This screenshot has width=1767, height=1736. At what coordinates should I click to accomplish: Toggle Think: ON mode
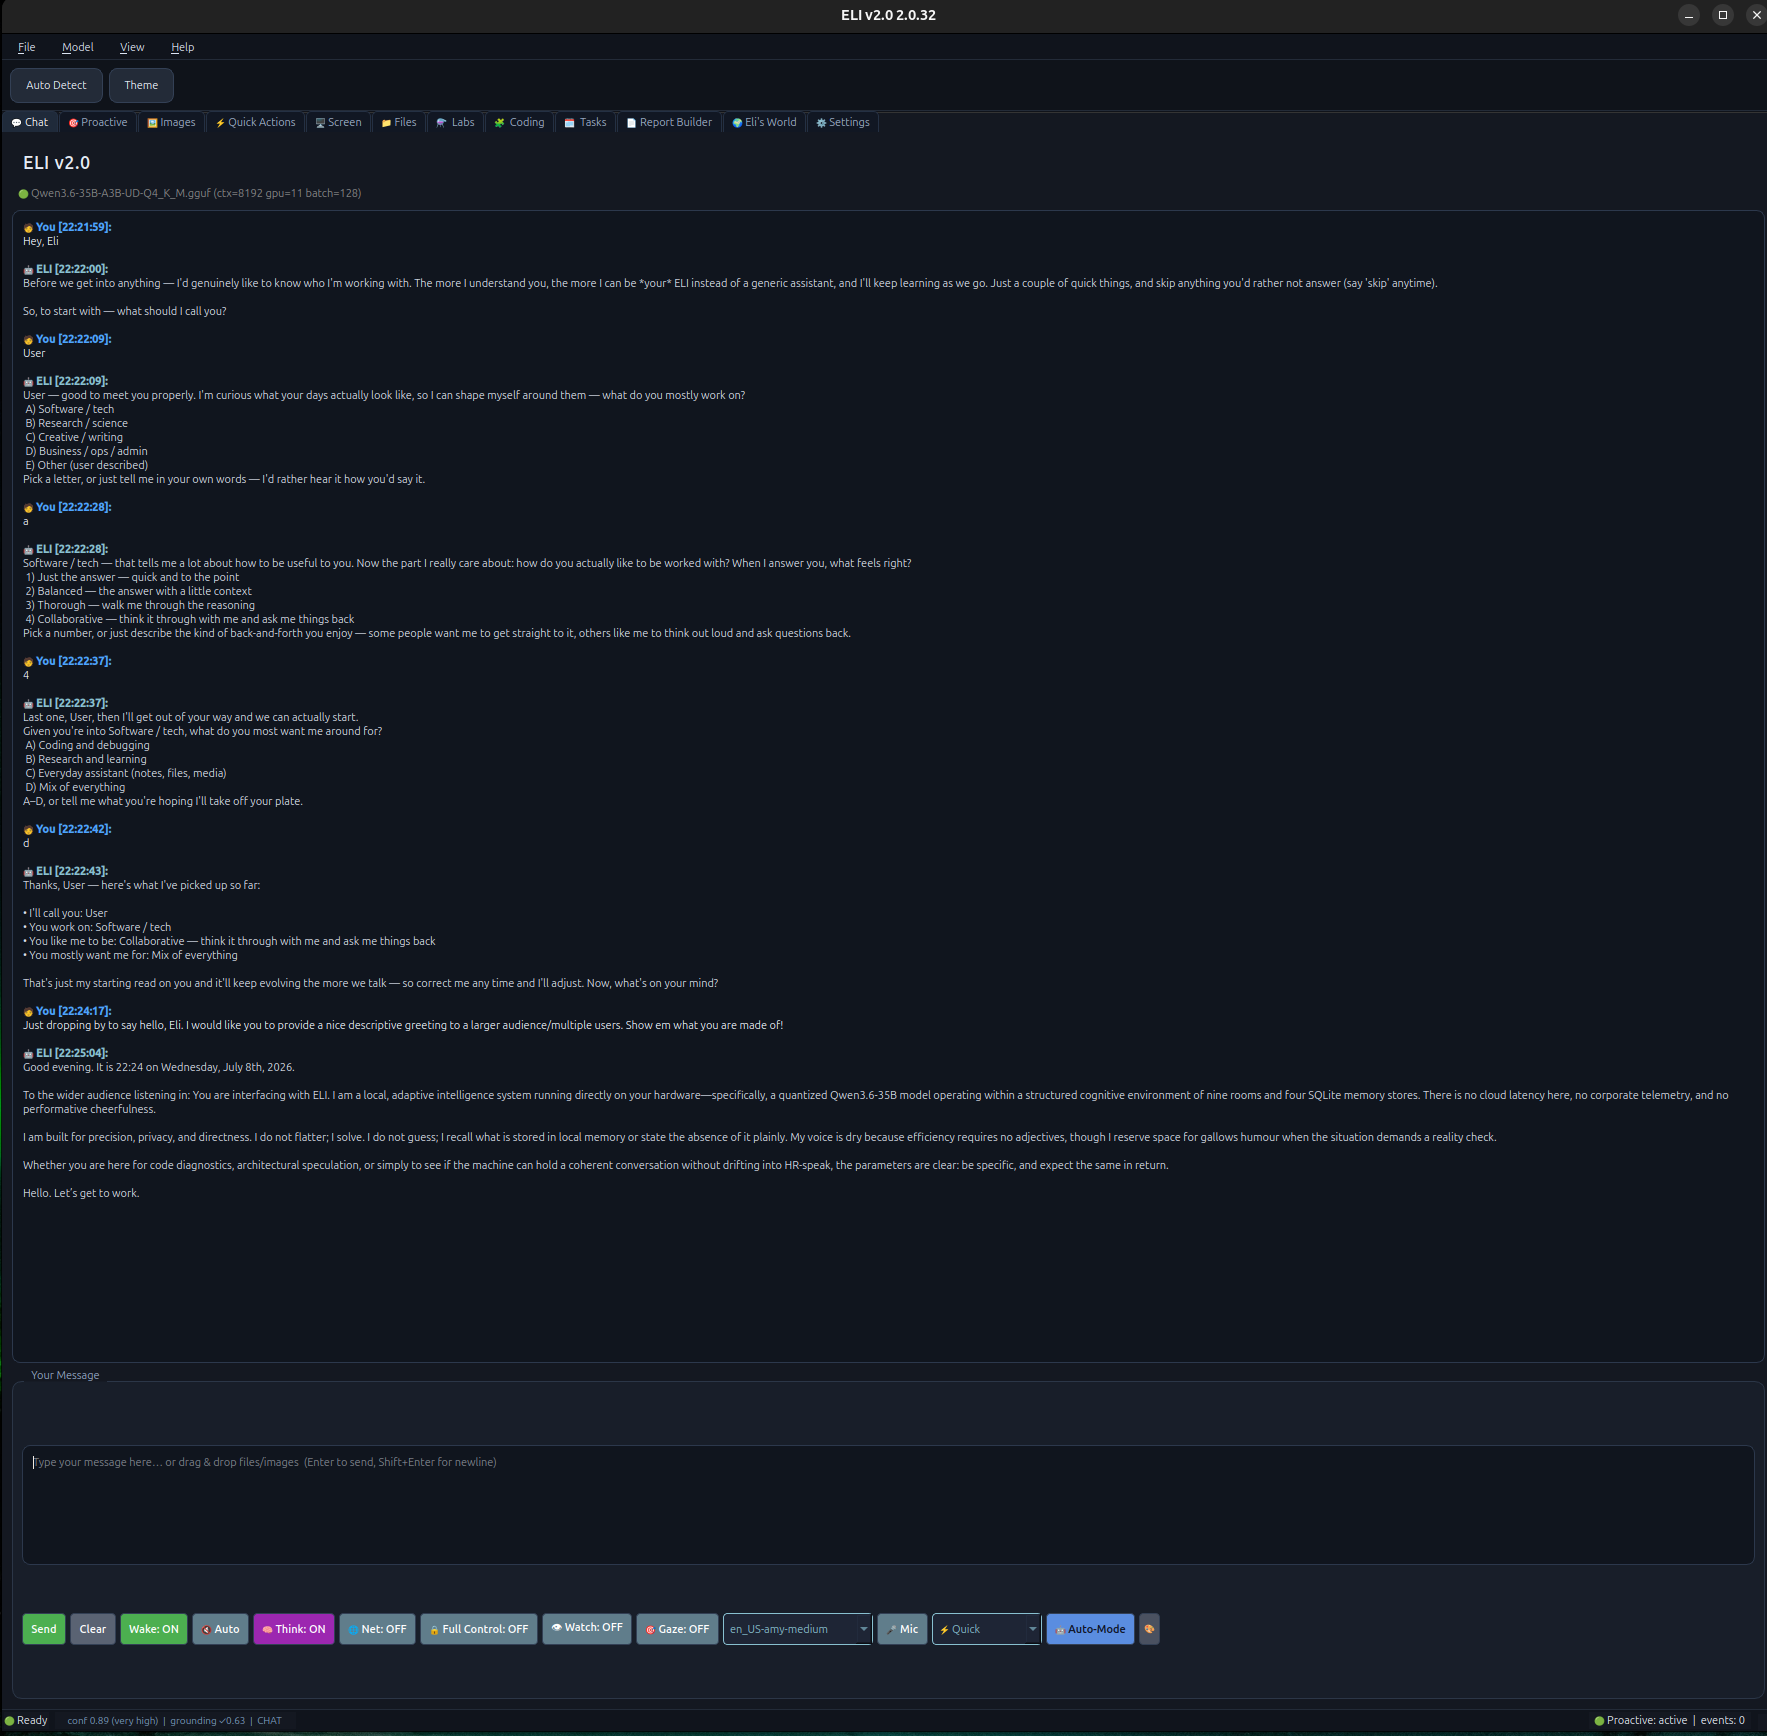(x=294, y=1629)
